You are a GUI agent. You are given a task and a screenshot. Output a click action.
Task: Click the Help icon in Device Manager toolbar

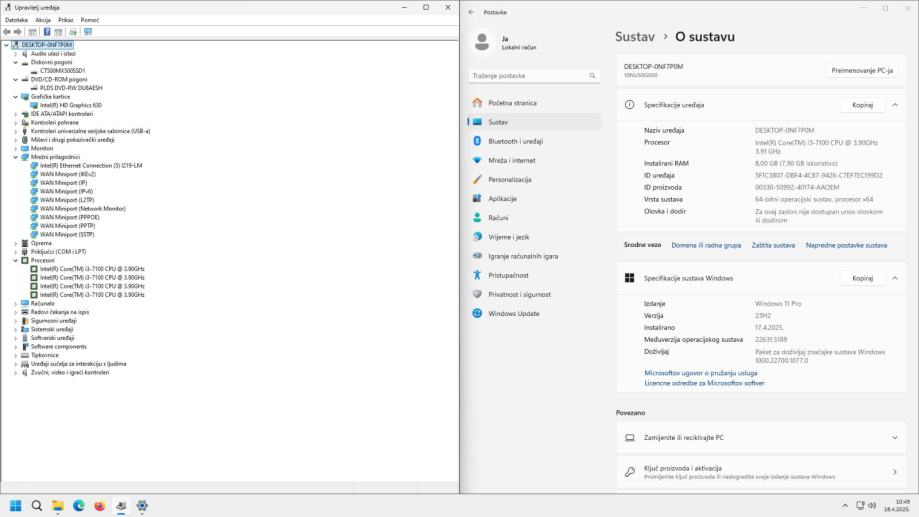47,32
